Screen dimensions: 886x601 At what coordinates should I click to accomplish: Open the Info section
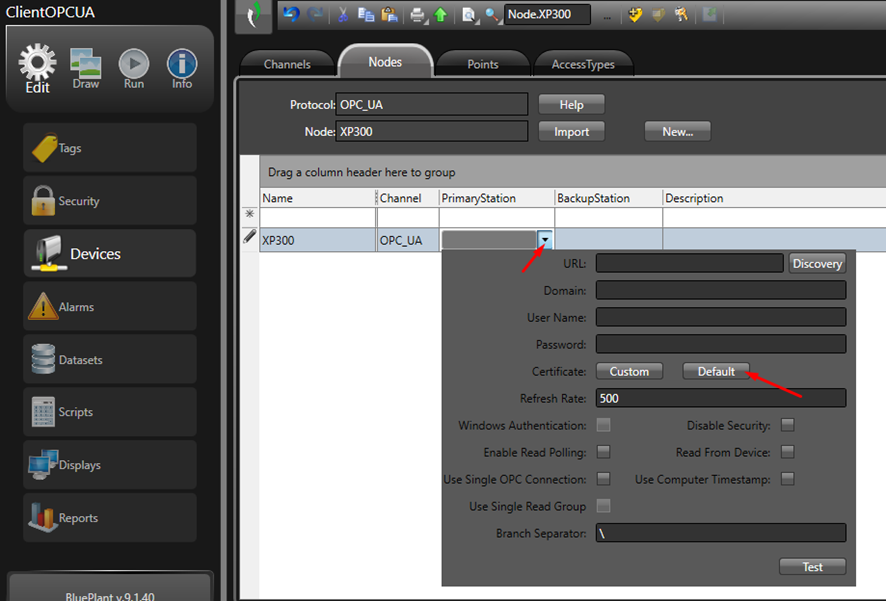tap(181, 68)
